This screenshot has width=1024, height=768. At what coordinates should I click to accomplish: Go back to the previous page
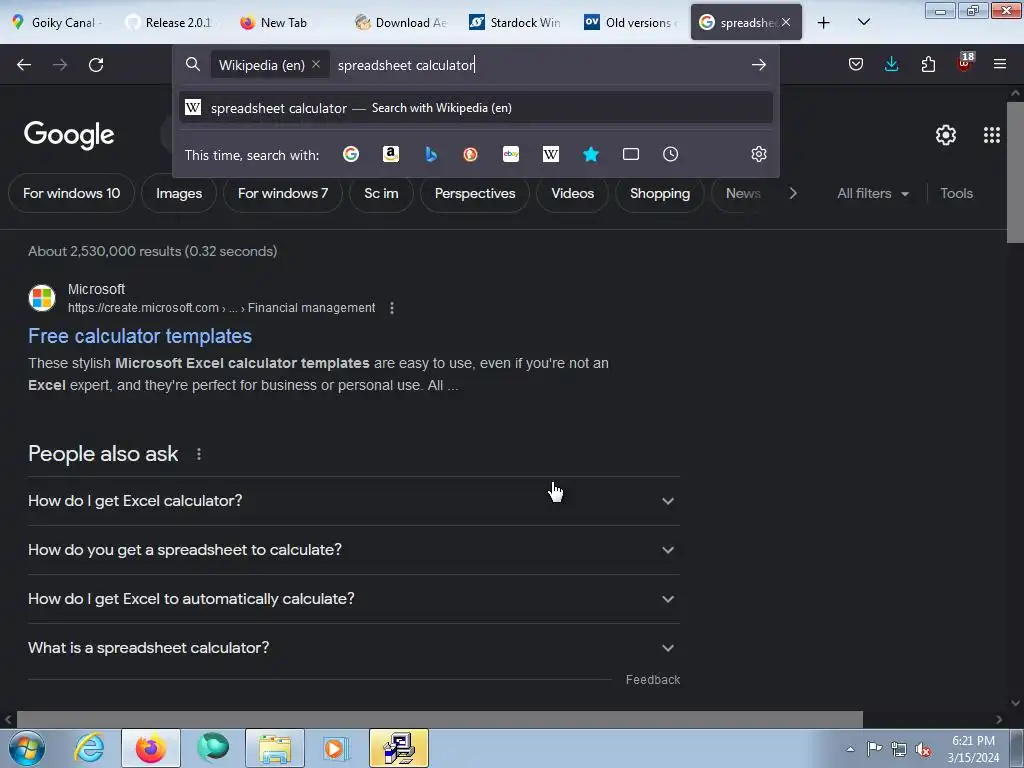tap(24, 65)
